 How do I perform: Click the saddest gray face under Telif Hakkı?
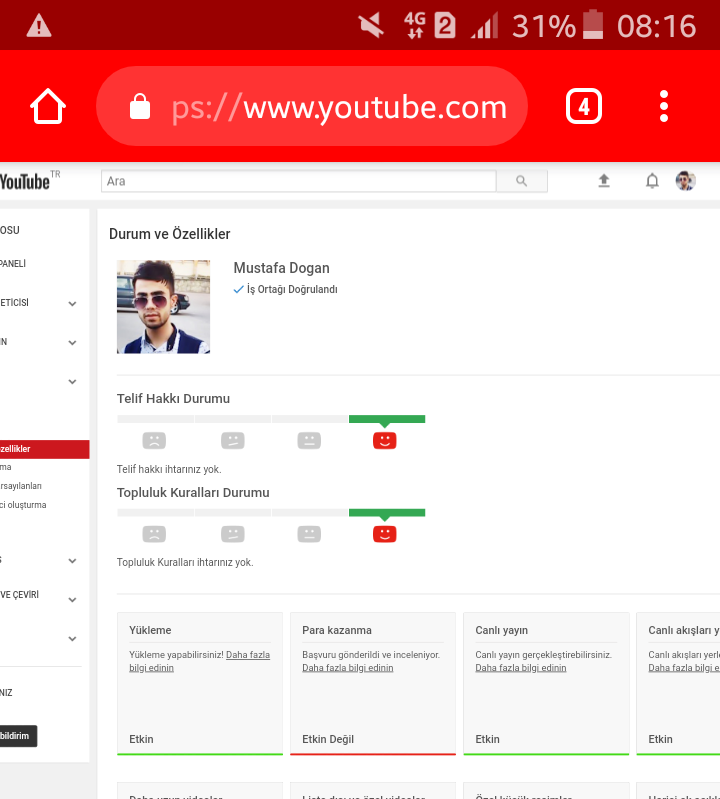pyautogui.click(x=154, y=440)
